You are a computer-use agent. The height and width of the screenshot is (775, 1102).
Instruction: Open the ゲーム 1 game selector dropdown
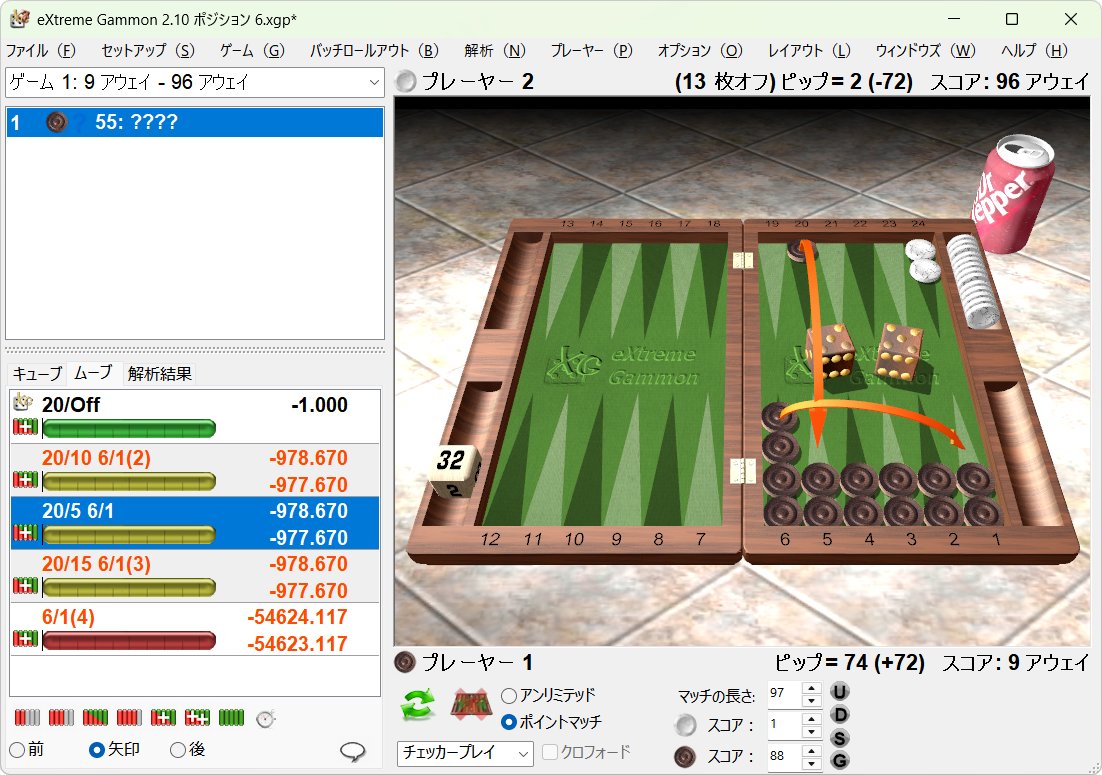coord(195,82)
